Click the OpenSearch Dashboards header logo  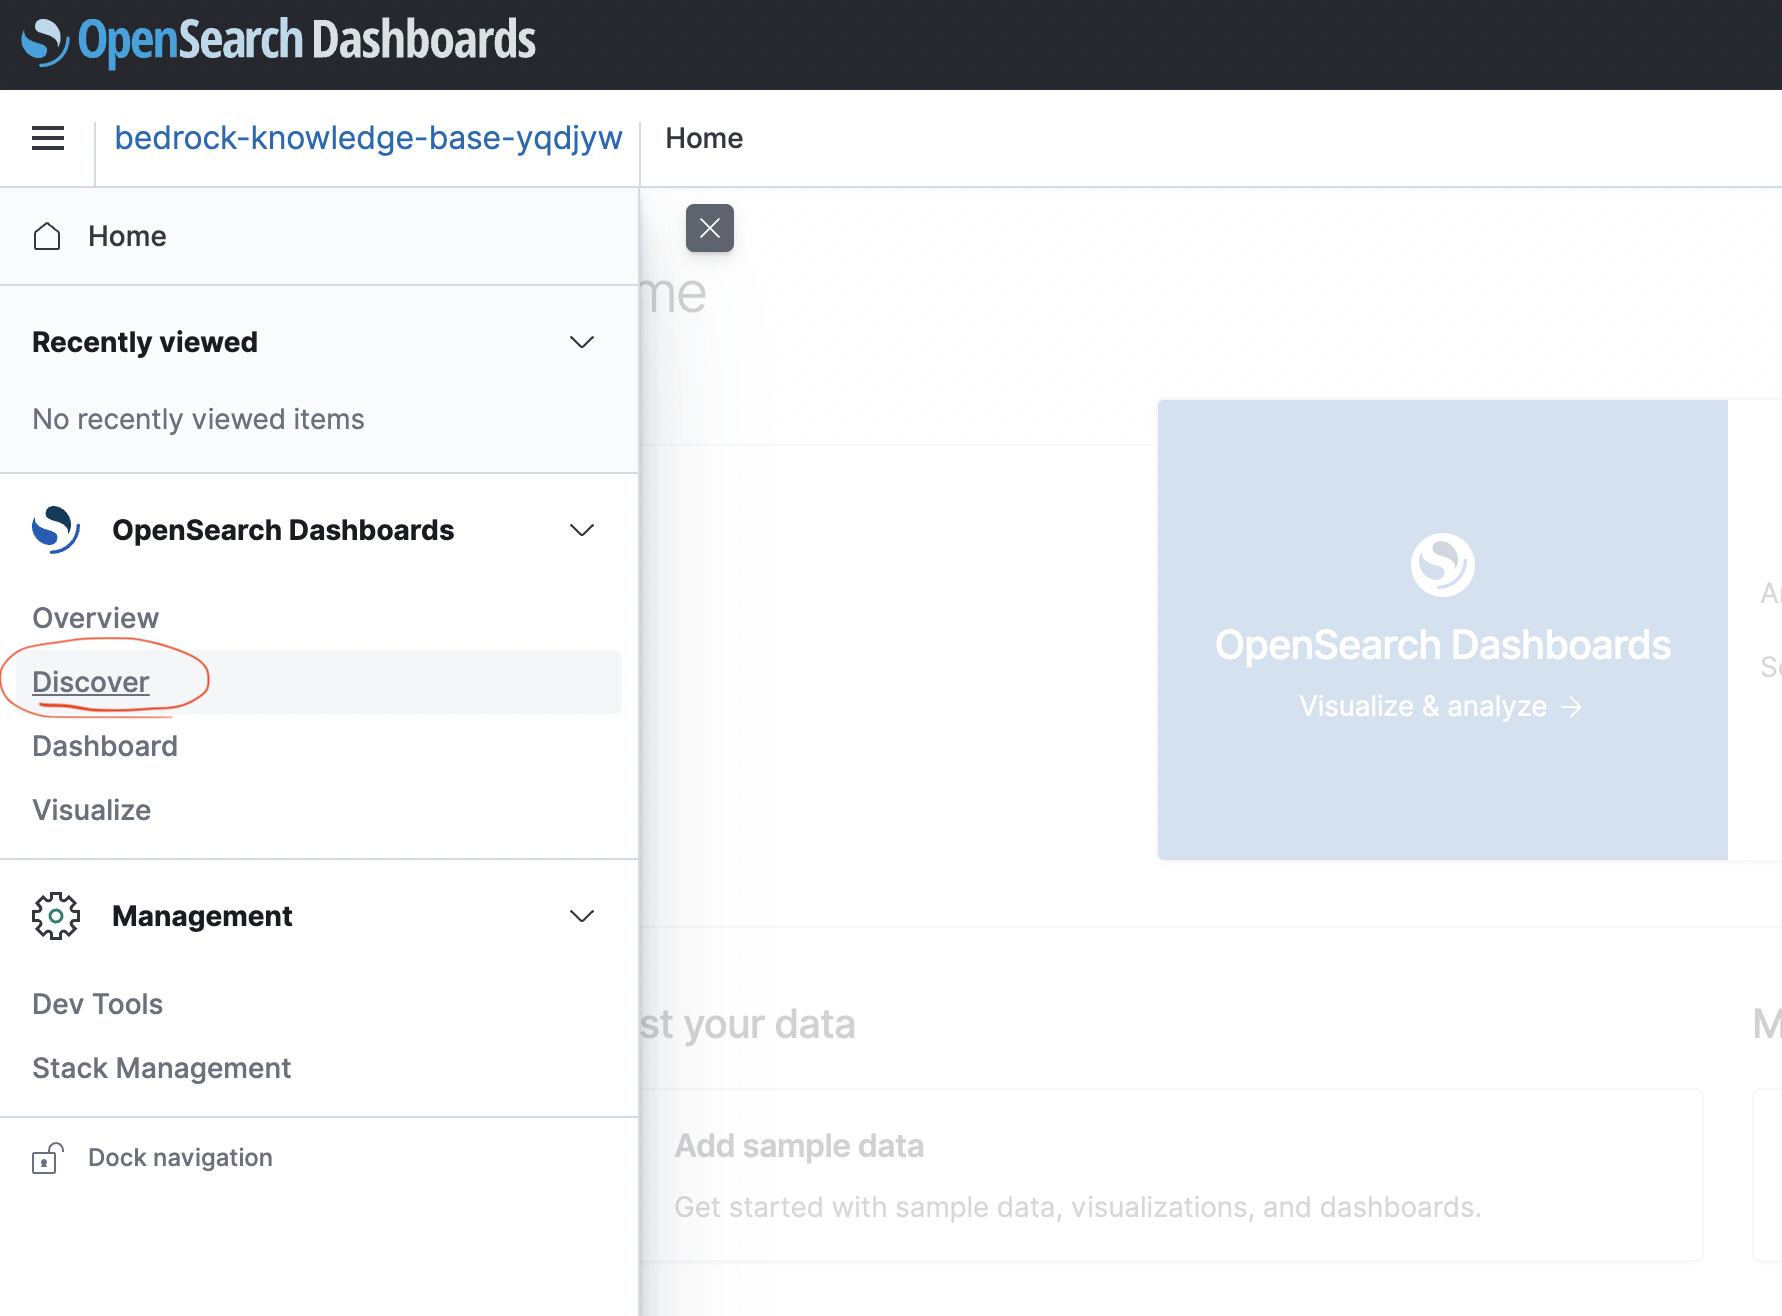tap(278, 41)
